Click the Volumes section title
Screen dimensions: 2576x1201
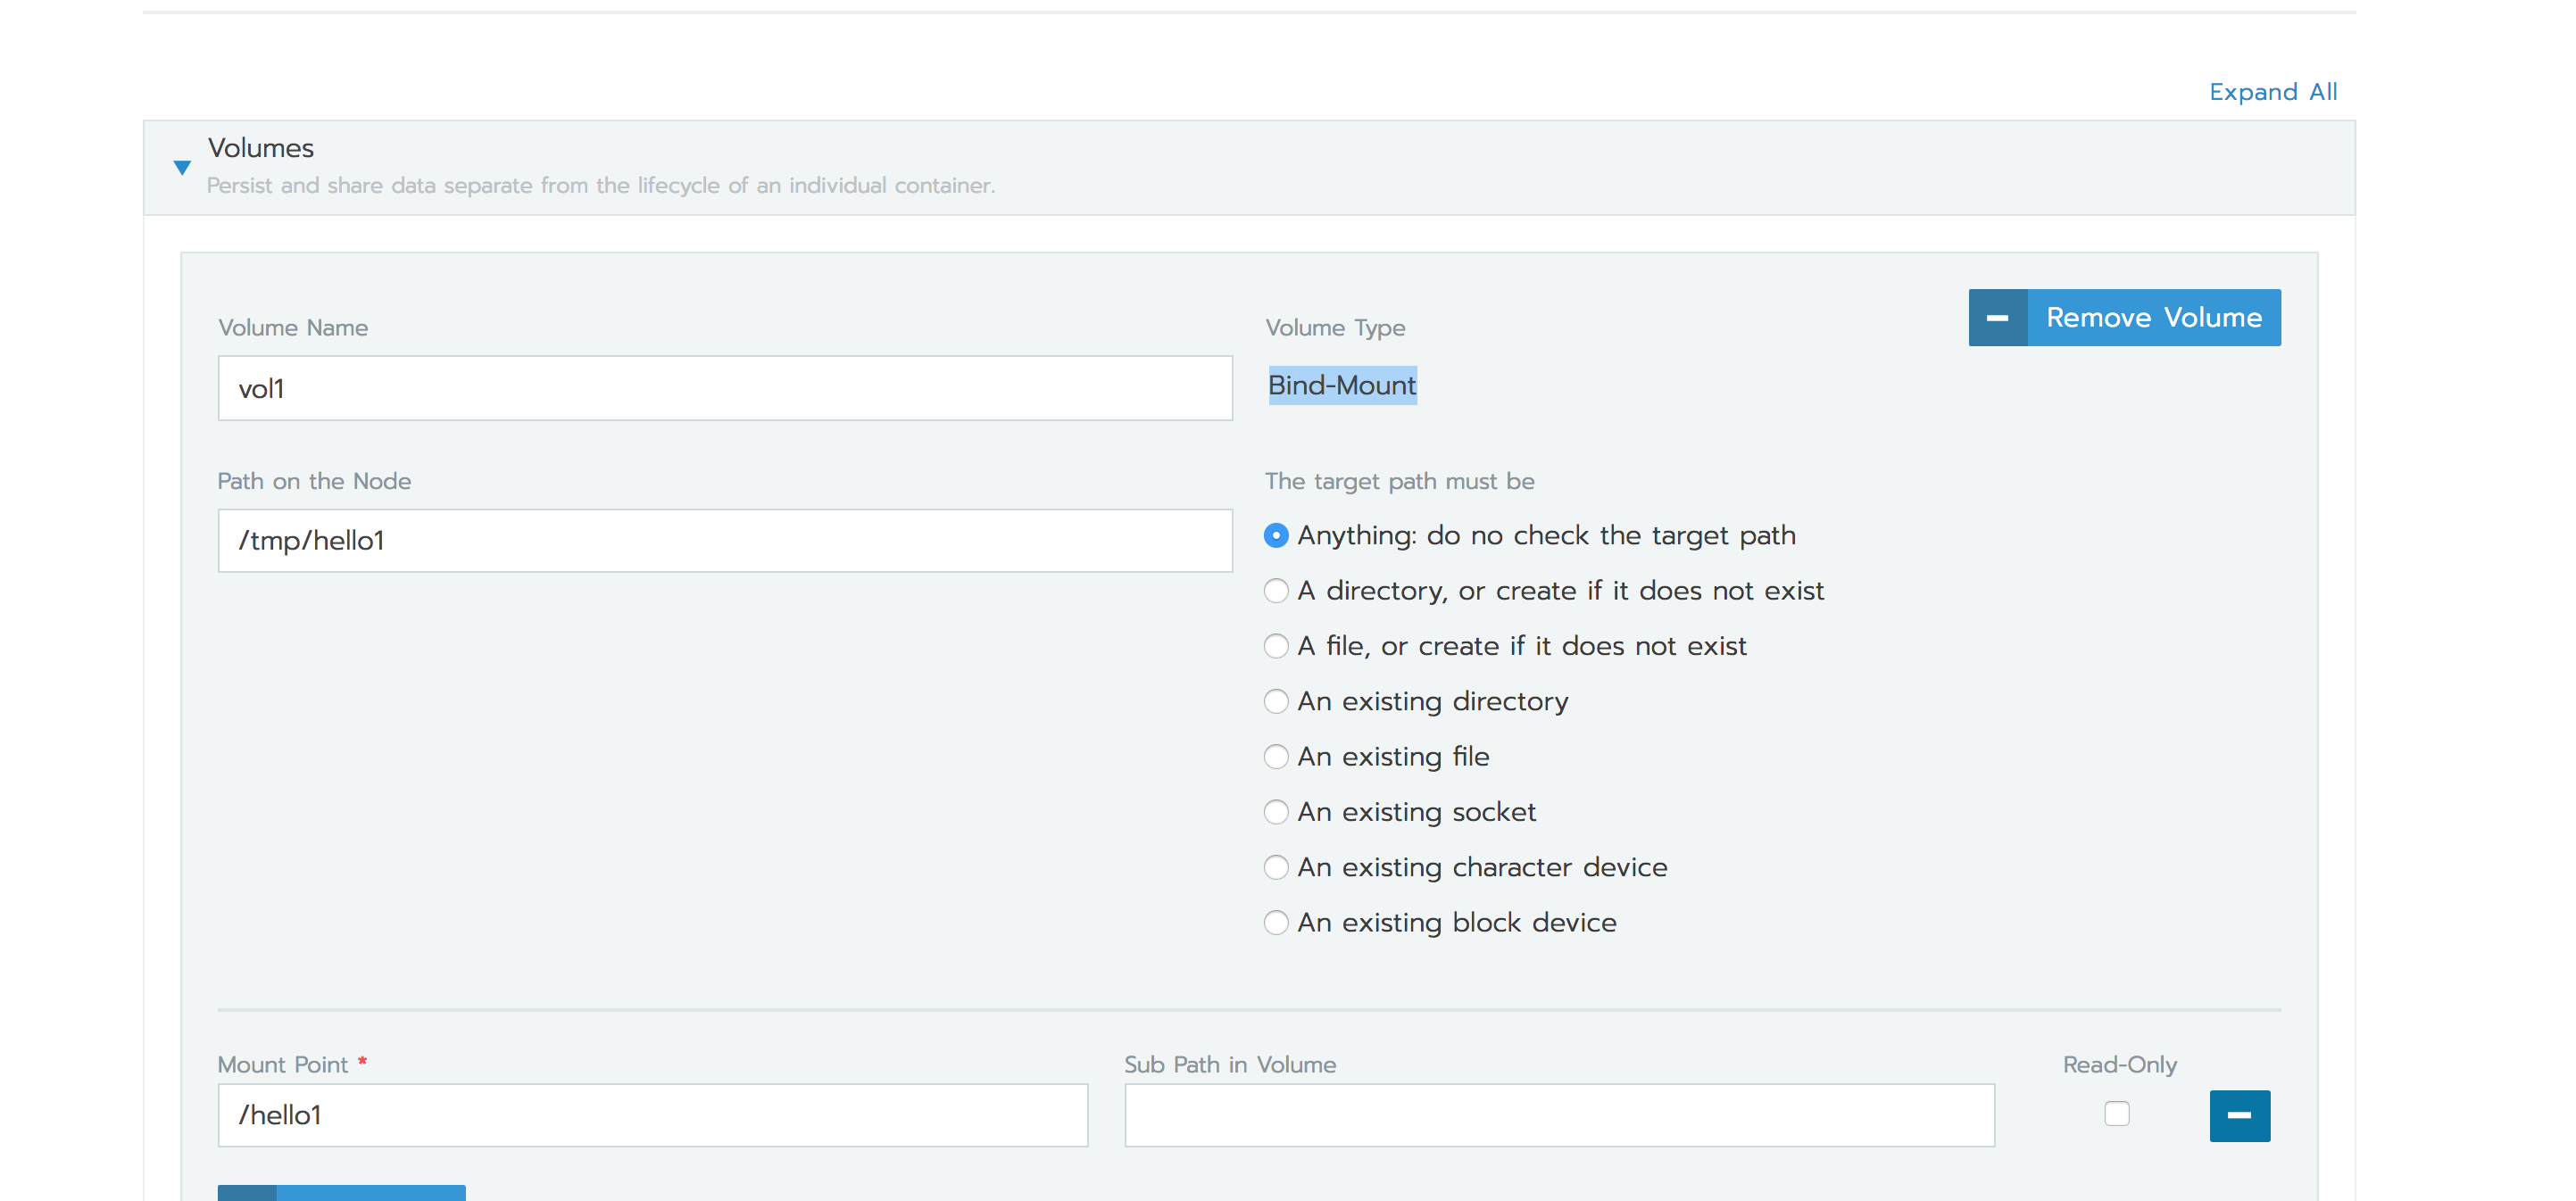click(261, 148)
